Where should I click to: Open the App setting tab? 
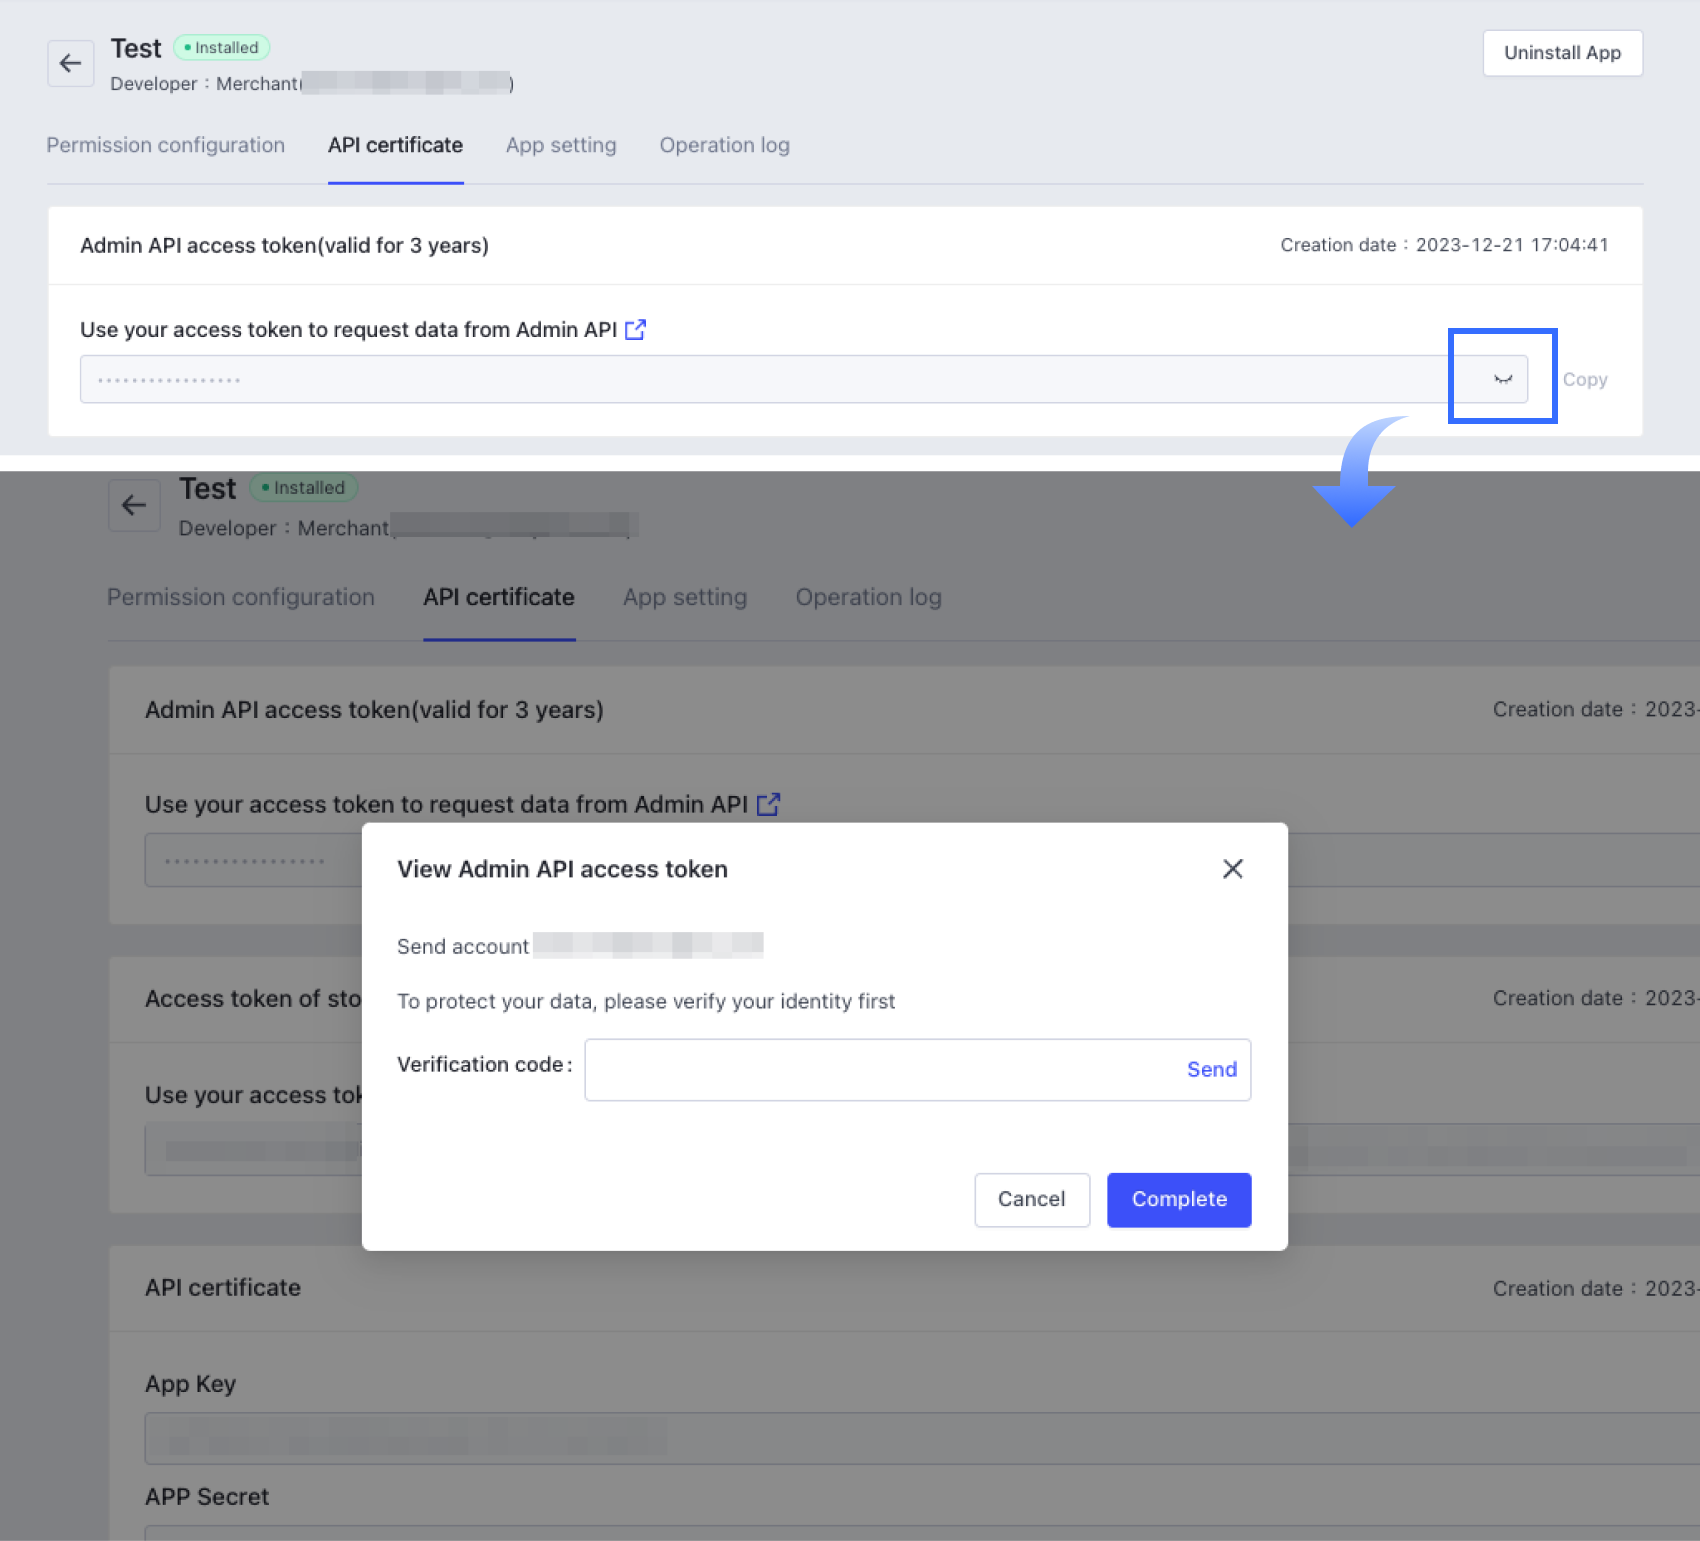(561, 146)
